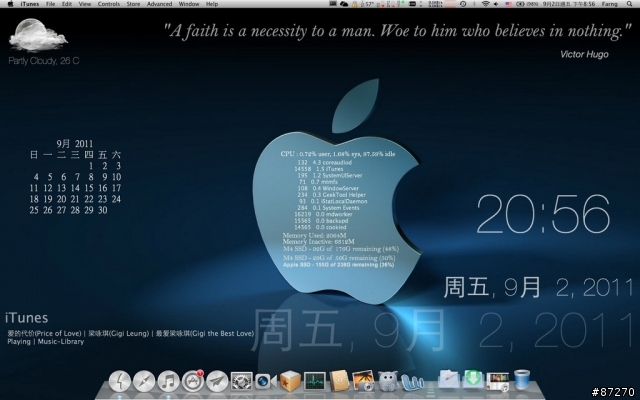Screen dimensions: 640x400
Task: Click the 'Victor Hugo' attribution text
Action: [x=584, y=54]
